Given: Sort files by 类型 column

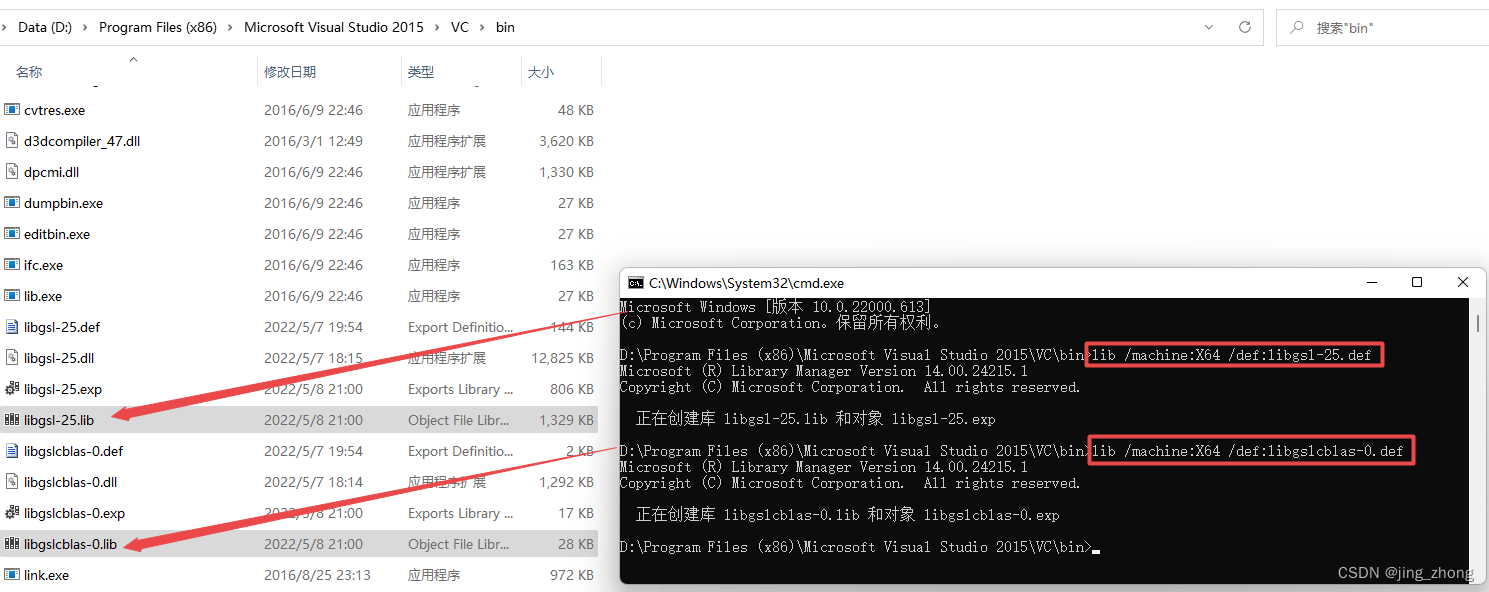Looking at the screenshot, I should point(421,72).
